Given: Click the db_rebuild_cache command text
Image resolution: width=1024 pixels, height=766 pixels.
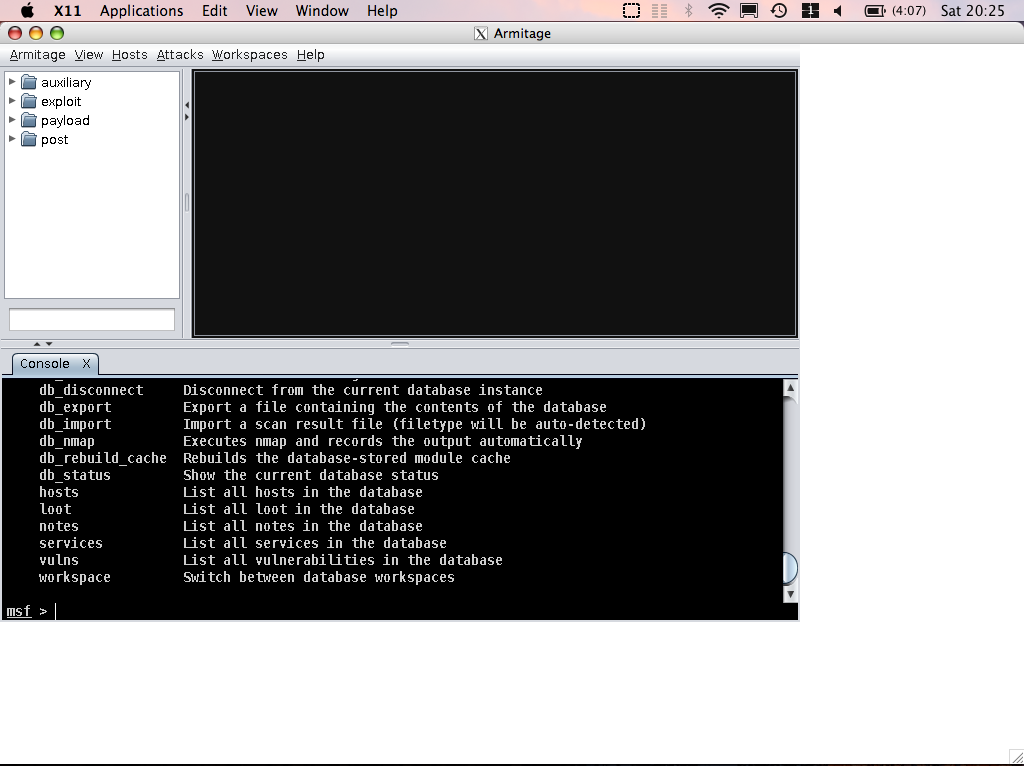Looking at the screenshot, I should (x=103, y=458).
